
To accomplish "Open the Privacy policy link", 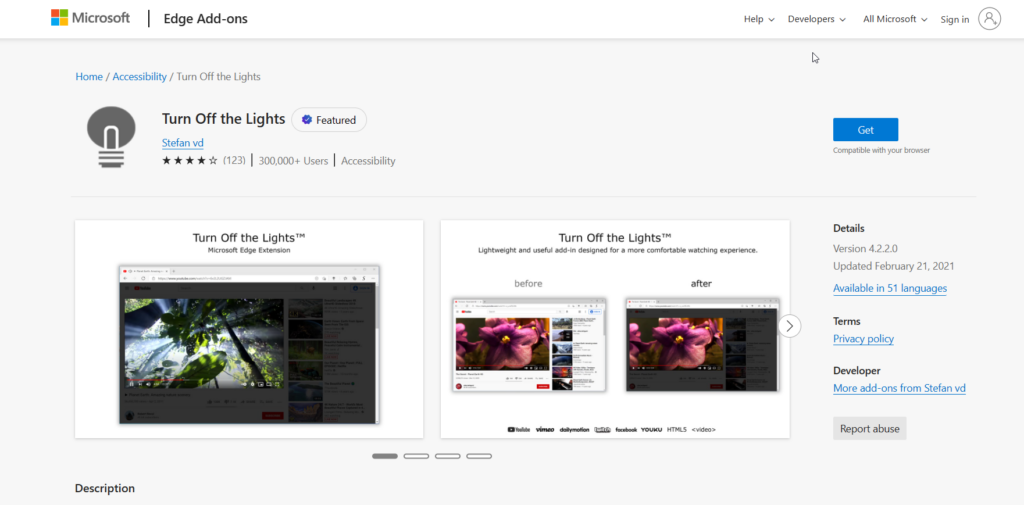I will click(863, 339).
